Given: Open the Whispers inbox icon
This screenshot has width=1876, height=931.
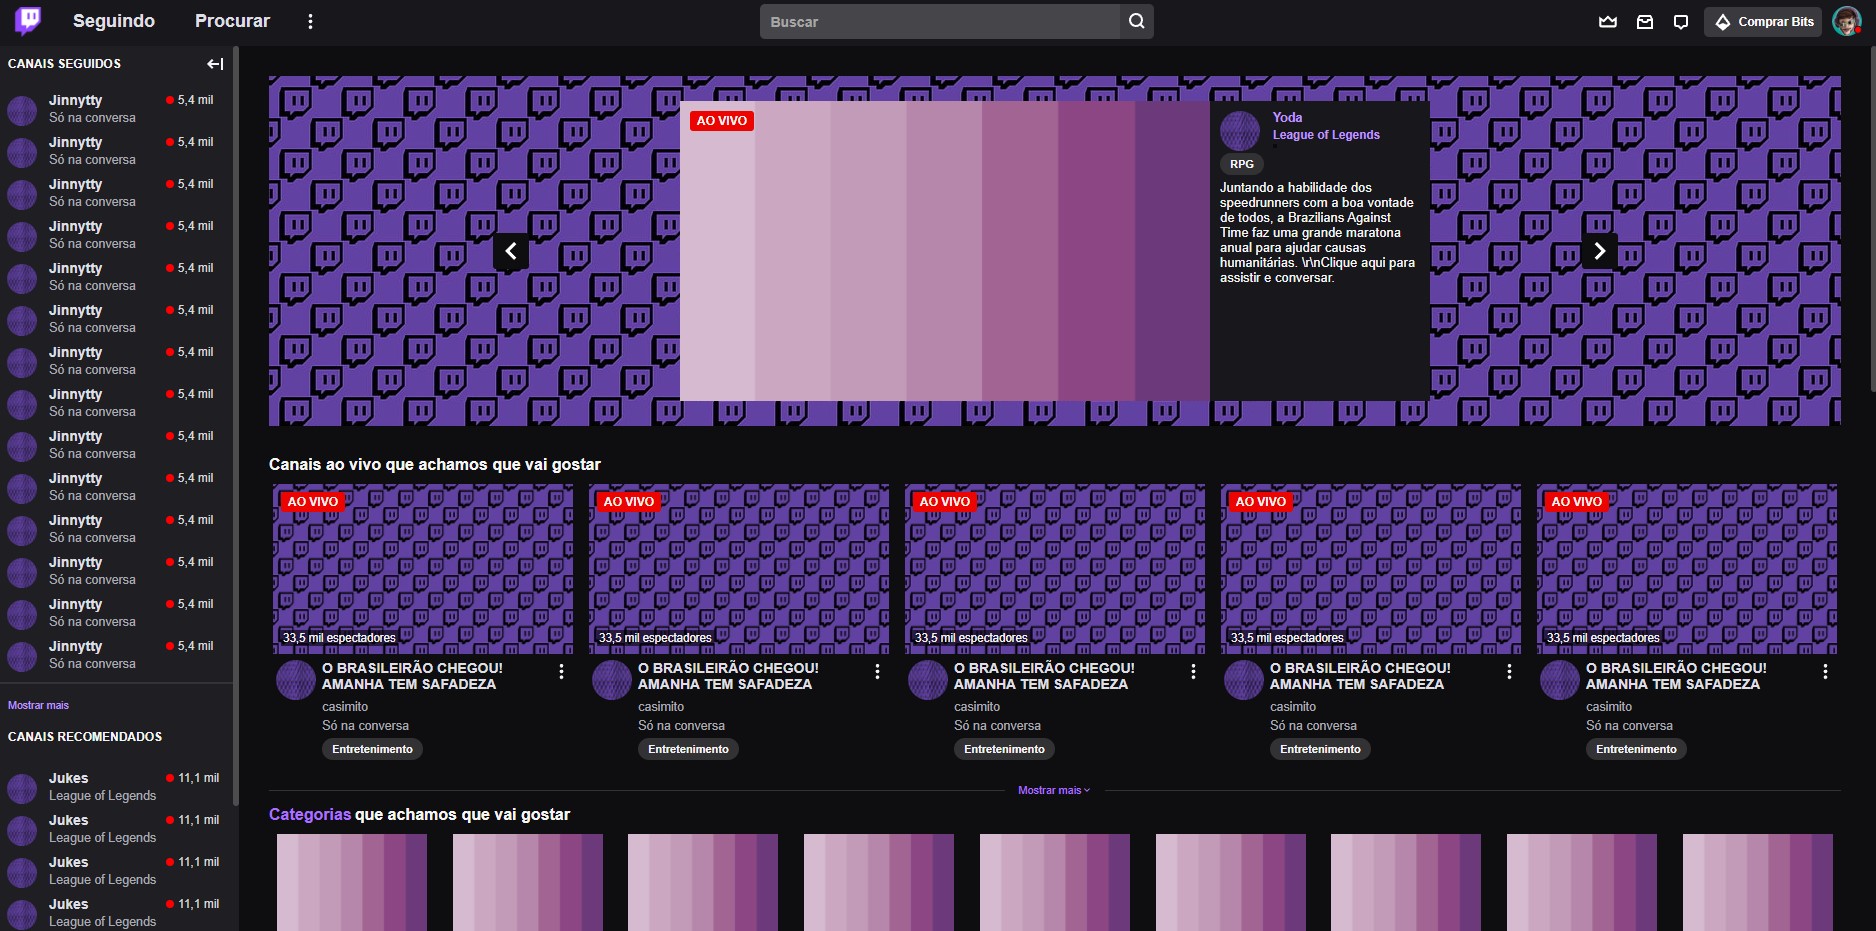Looking at the screenshot, I should pyautogui.click(x=1643, y=21).
